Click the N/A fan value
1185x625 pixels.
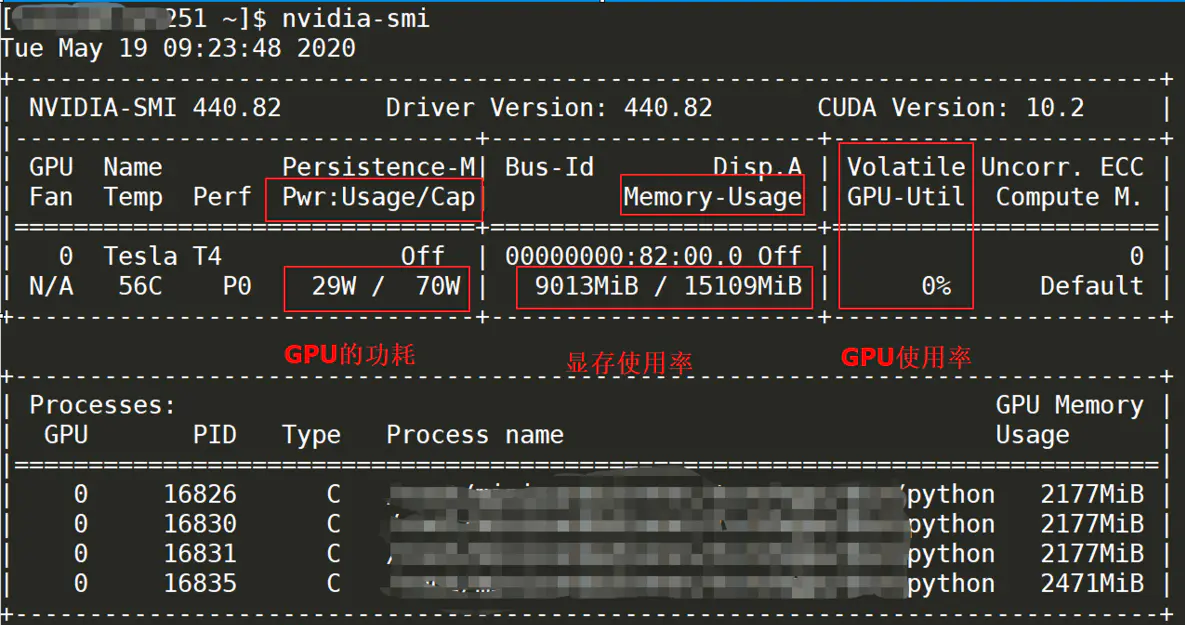click(x=51, y=286)
